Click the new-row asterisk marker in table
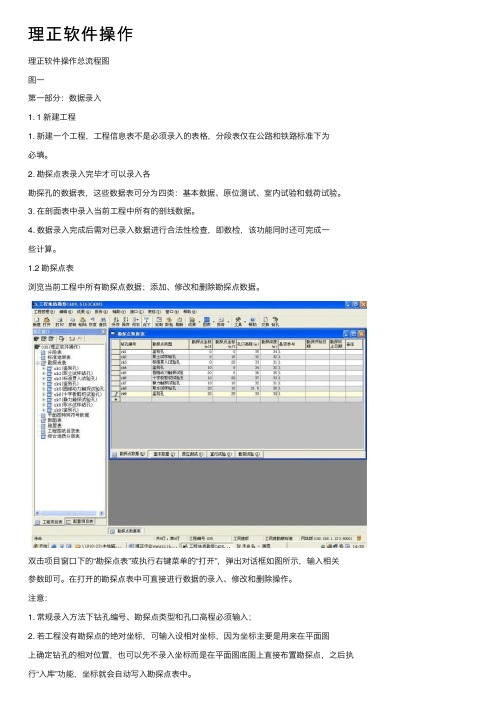 coord(116,400)
